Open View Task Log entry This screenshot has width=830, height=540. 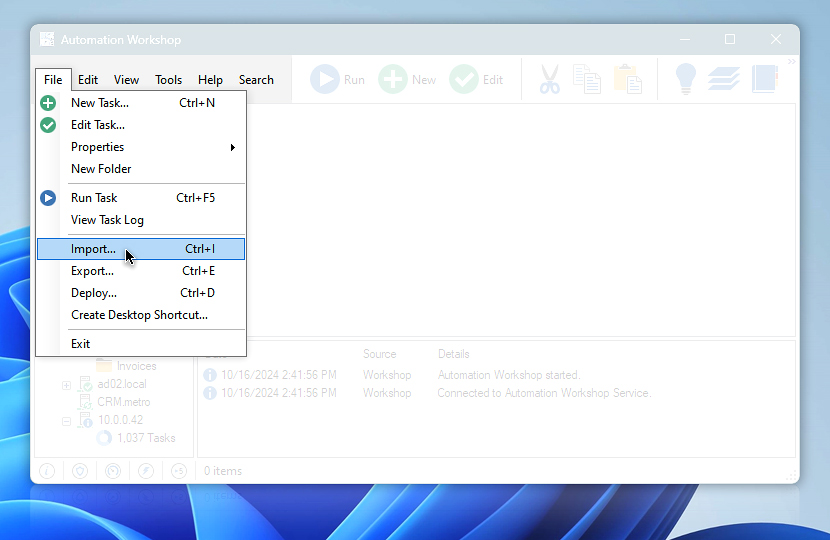(141, 220)
